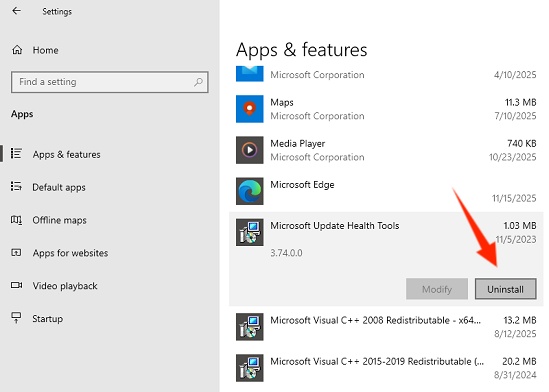Open Offline maps page
The image size is (549, 392).
pos(60,220)
